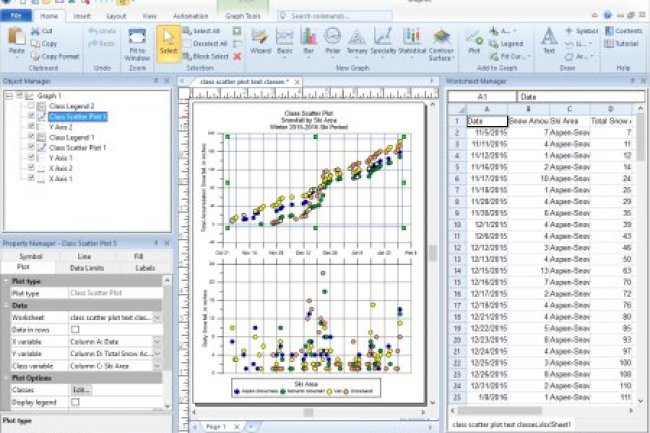Open the Statistical graph types
Viewport: 650px width, 433px height.
click(x=412, y=41)
